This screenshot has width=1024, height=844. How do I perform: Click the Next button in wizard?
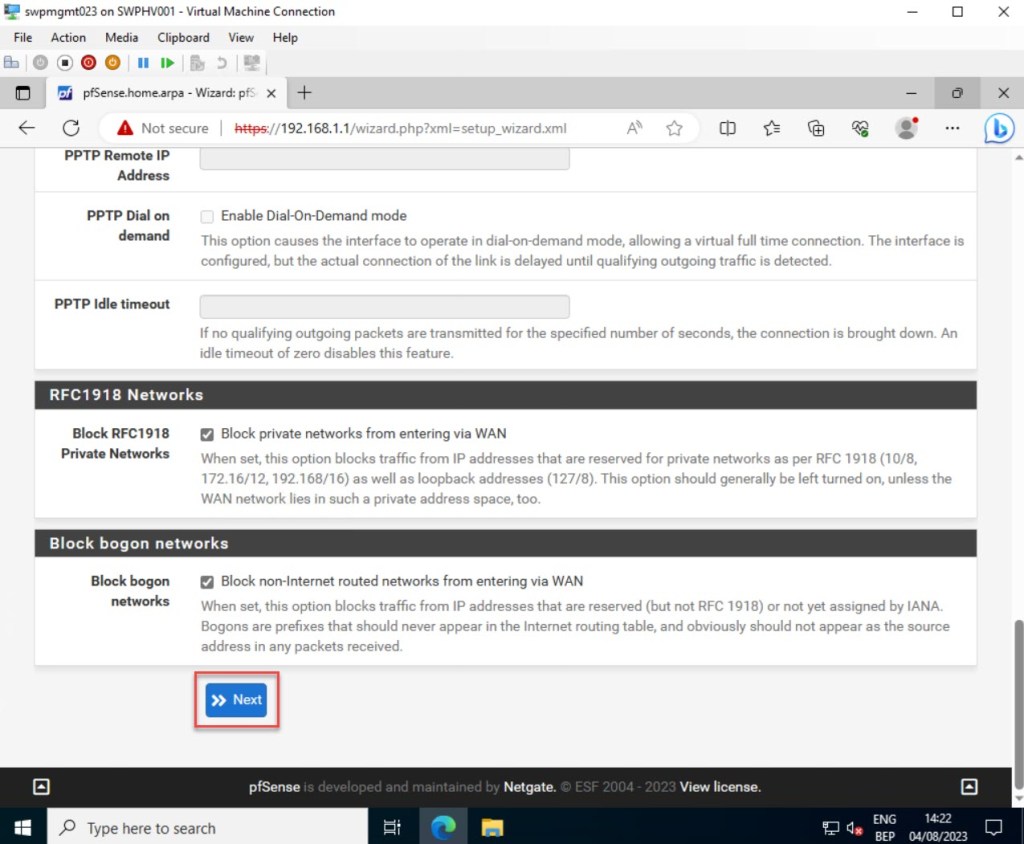tap(237, 700)
